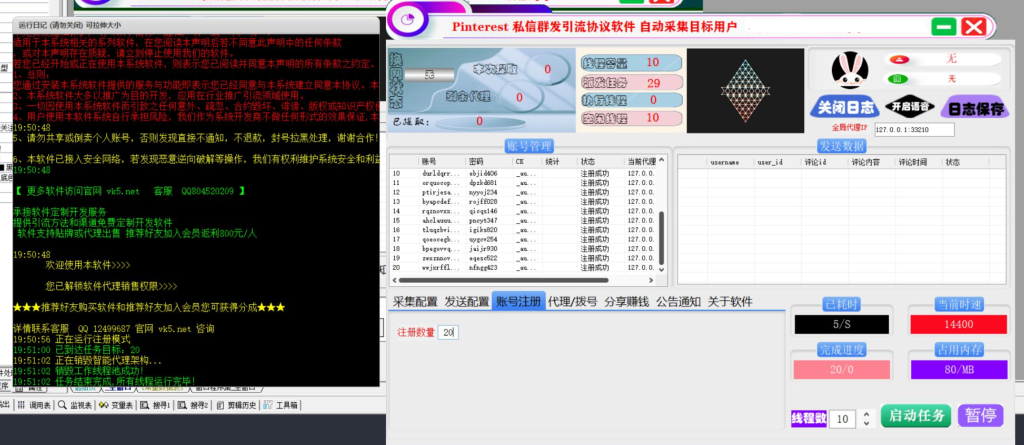
Task: Click the 账号 column header
Action: (442, 161)
